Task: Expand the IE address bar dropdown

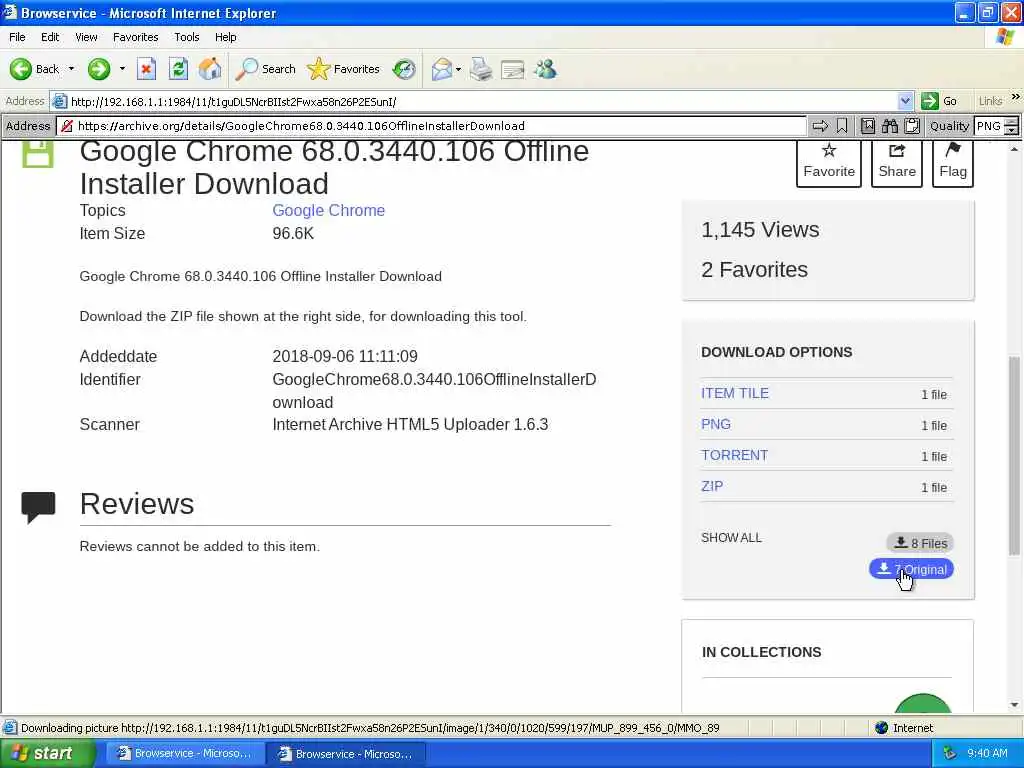Action: [905, 101]
